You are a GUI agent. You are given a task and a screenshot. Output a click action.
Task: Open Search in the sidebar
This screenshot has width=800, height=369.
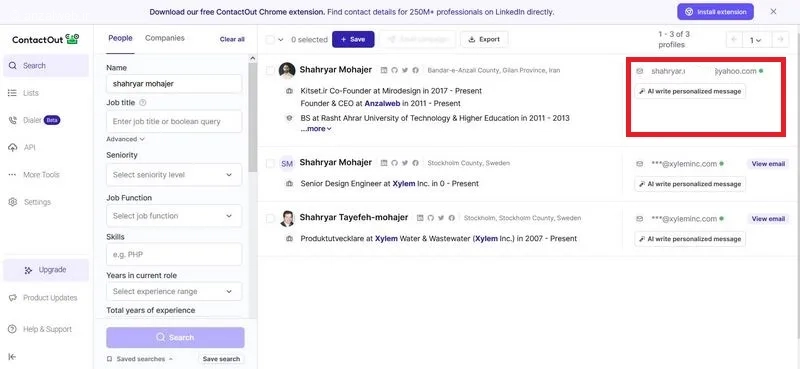pos(46,66)
